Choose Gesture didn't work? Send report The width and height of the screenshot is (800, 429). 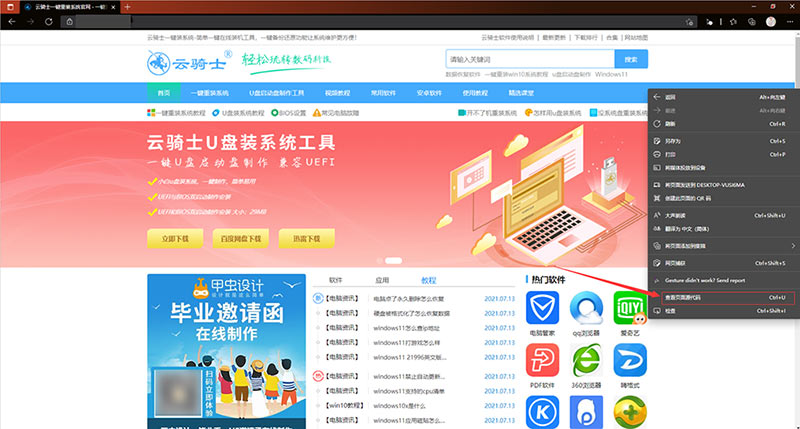(x=723, y=280)
